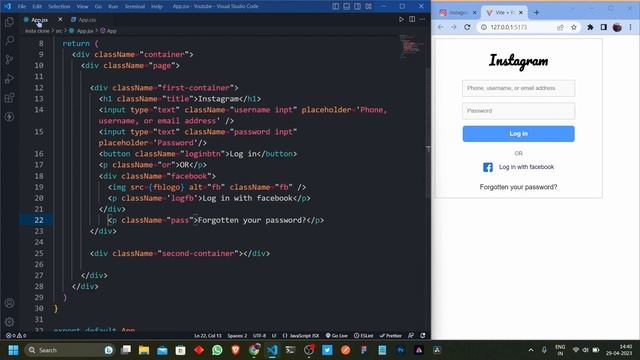Select the App symbol breadcrumb
This screenshot has height=360, width=640.
[x=109, y=31]
